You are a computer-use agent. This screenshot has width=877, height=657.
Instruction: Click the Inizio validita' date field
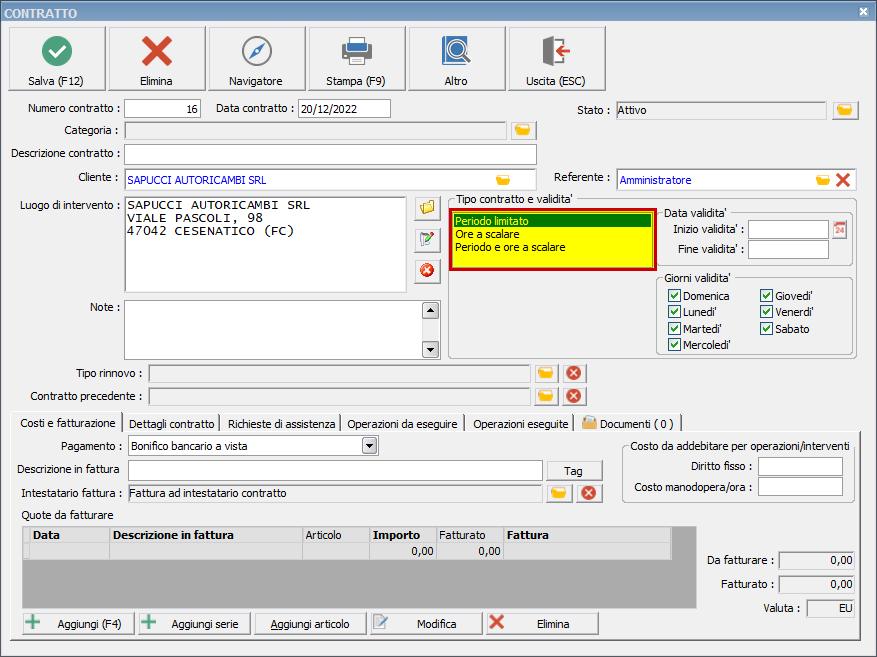coord(788,229)
